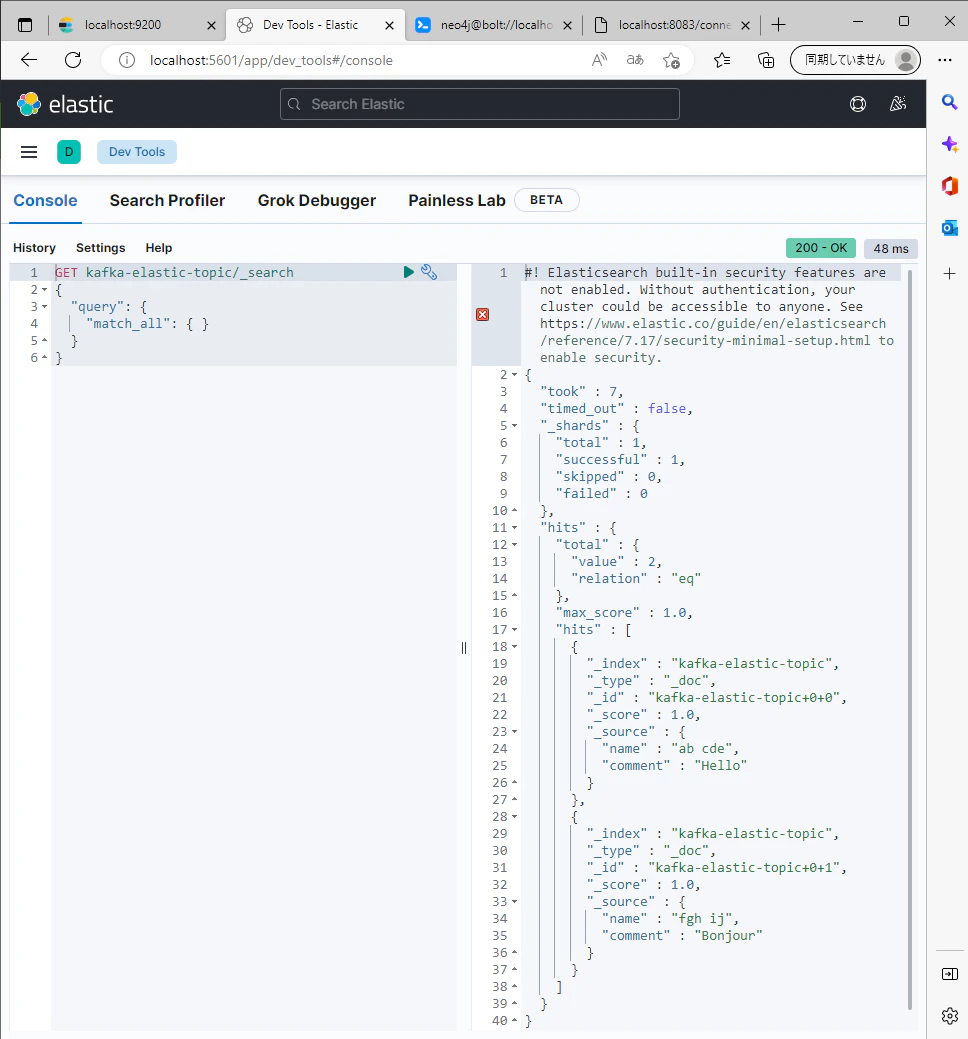The height and width of the screenshot is (1039, 968).
Task: Collapse response root object at line 2
Action: (x=514, y=375)
